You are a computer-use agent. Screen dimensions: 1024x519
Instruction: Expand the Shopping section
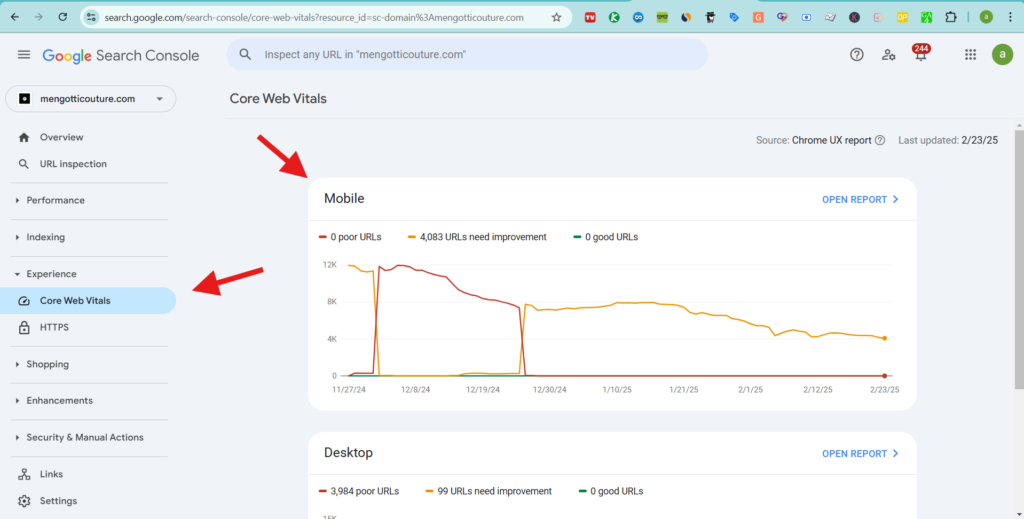[47, 364]
